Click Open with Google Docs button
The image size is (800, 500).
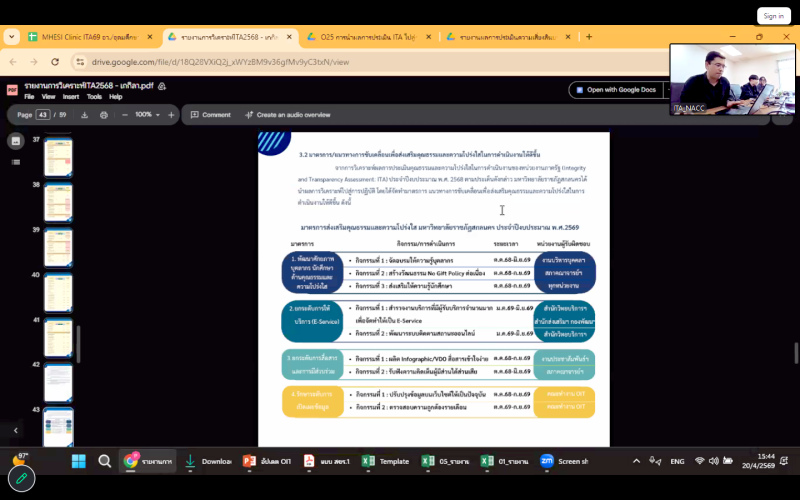point(614,89)
